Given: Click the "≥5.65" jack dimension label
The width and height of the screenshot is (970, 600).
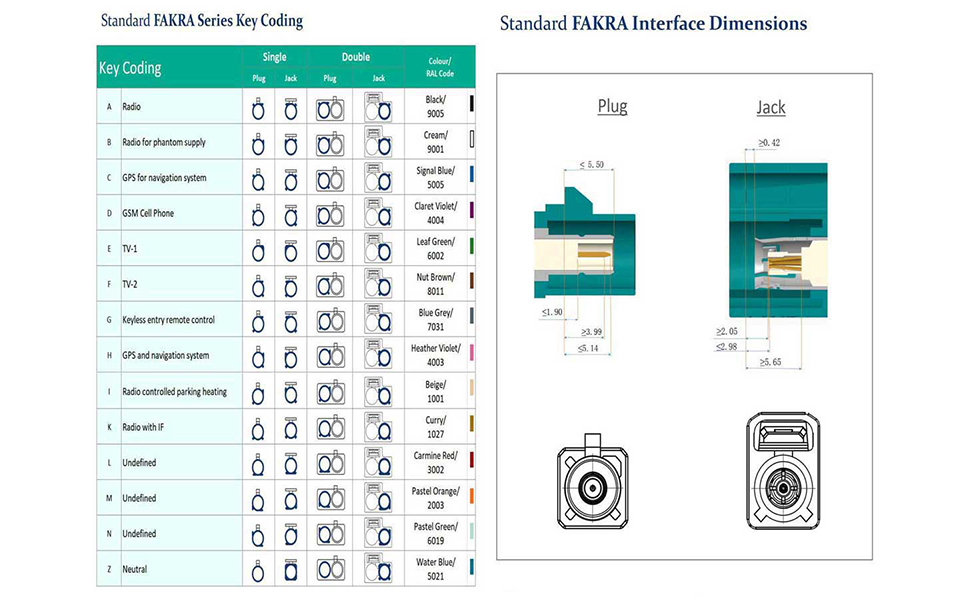Looking at the screenshot, I should (x=771, y=362).
